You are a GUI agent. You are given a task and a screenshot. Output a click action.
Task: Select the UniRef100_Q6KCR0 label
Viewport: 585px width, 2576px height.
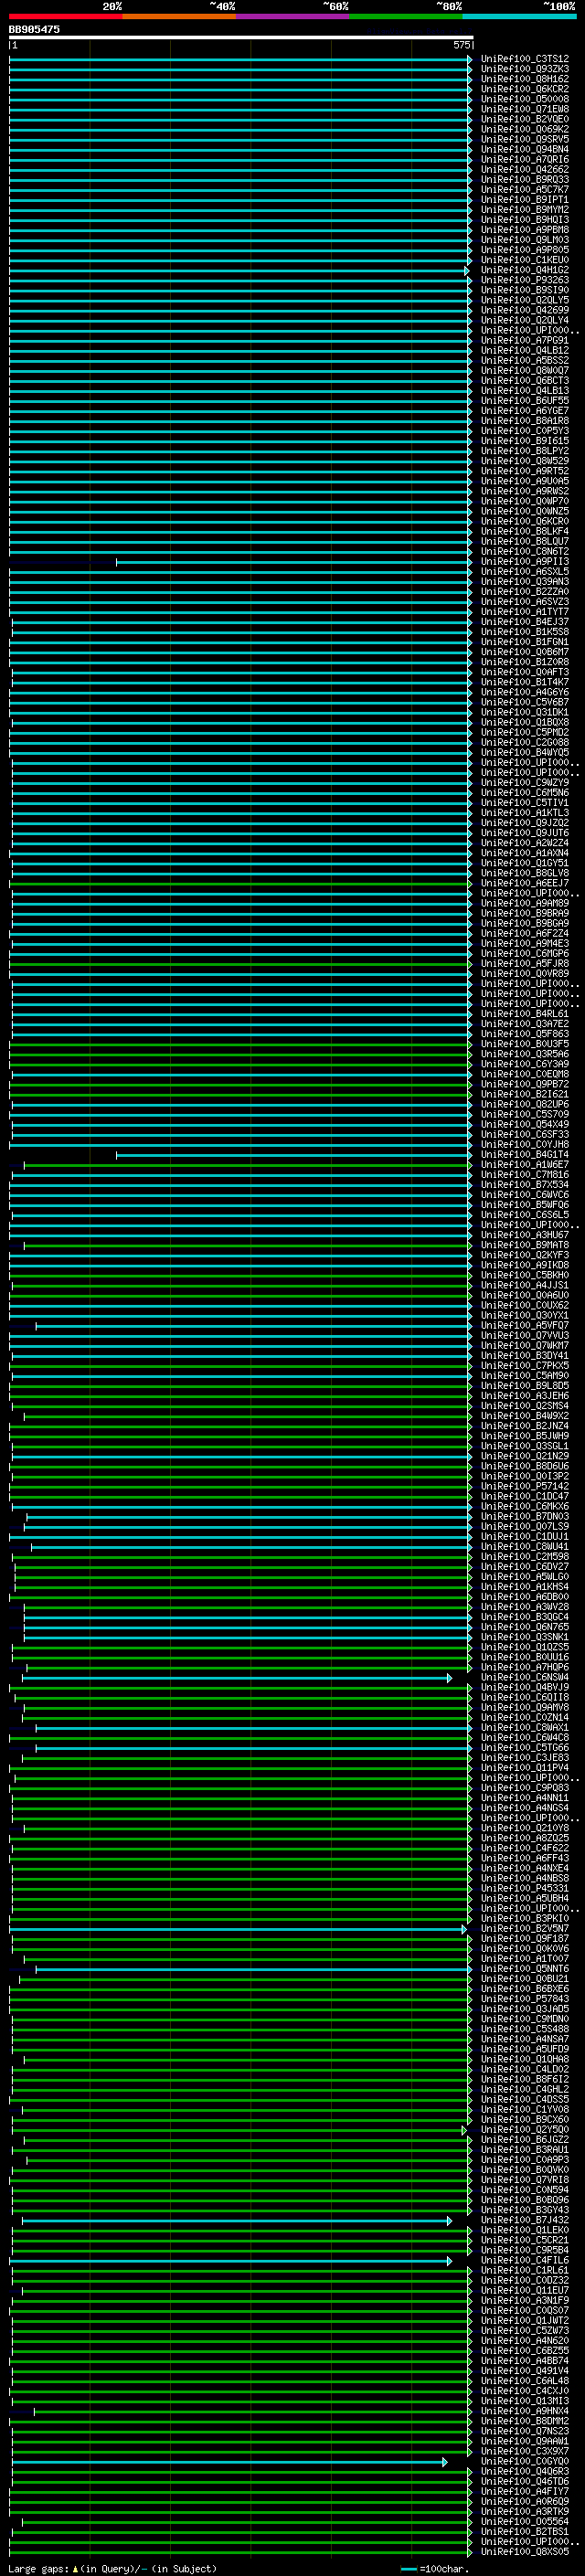pos(525,521)
